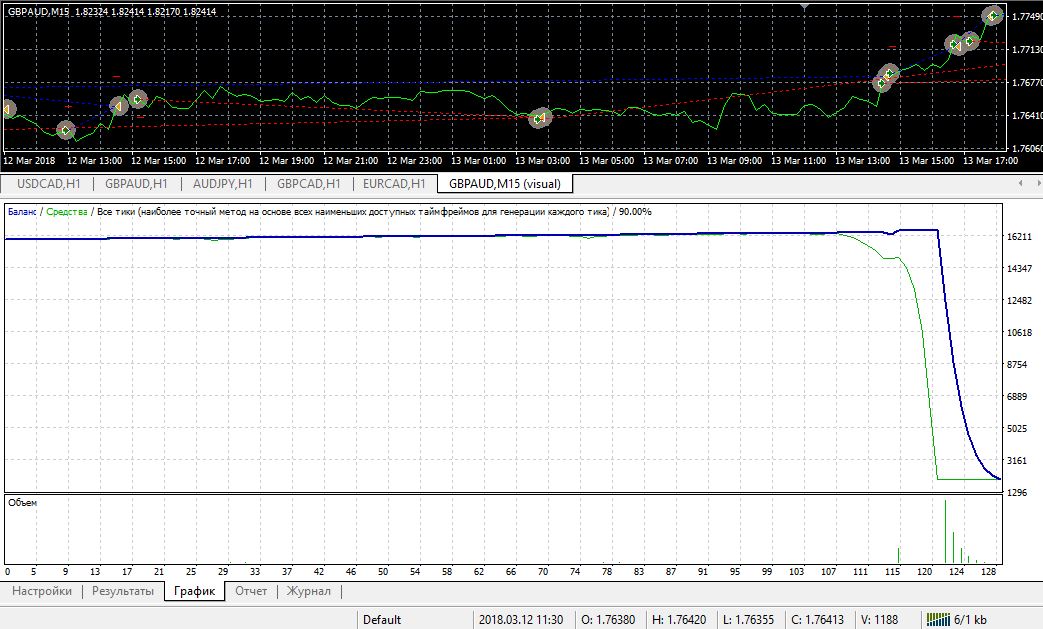Click the 2018.03.12 11:30 status bar timestamp
This screenshot has height=629, width=1043.
(521, 620)
